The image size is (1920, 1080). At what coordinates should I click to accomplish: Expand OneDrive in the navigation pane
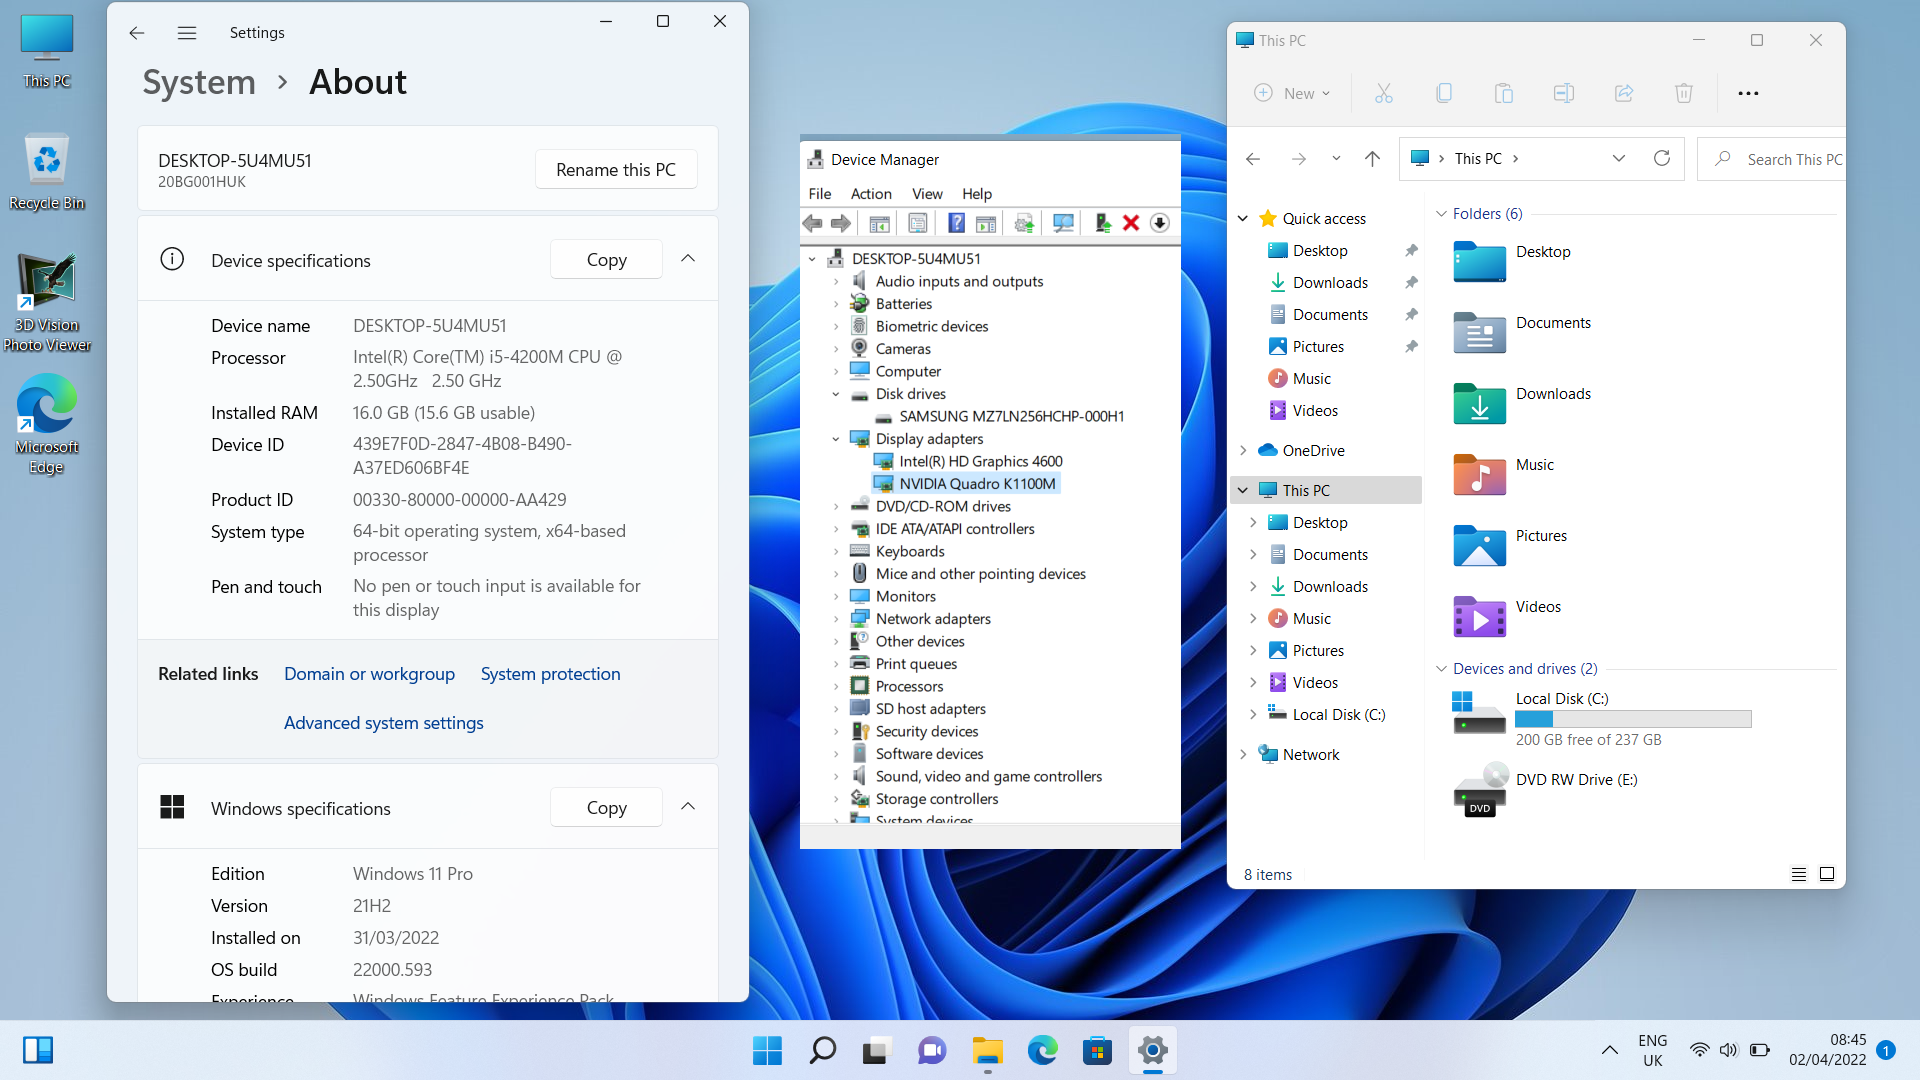coord(1243,451)
